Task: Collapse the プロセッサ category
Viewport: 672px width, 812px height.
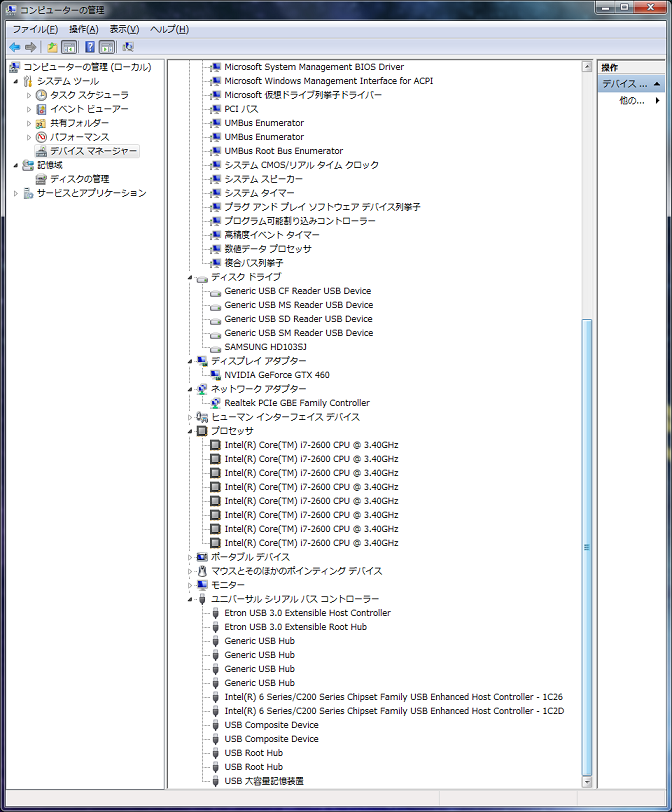Action: click(x=190, y=432)
